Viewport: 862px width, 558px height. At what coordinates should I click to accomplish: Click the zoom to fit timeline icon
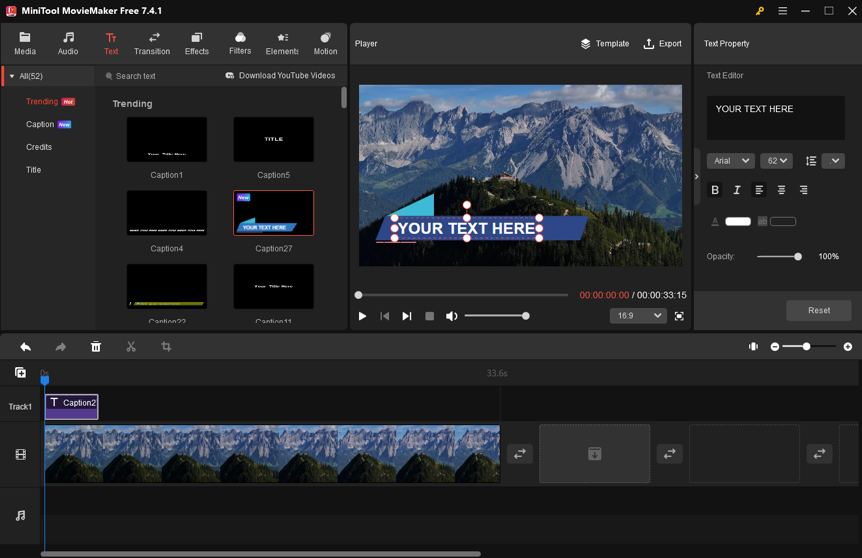pos(753,347)
